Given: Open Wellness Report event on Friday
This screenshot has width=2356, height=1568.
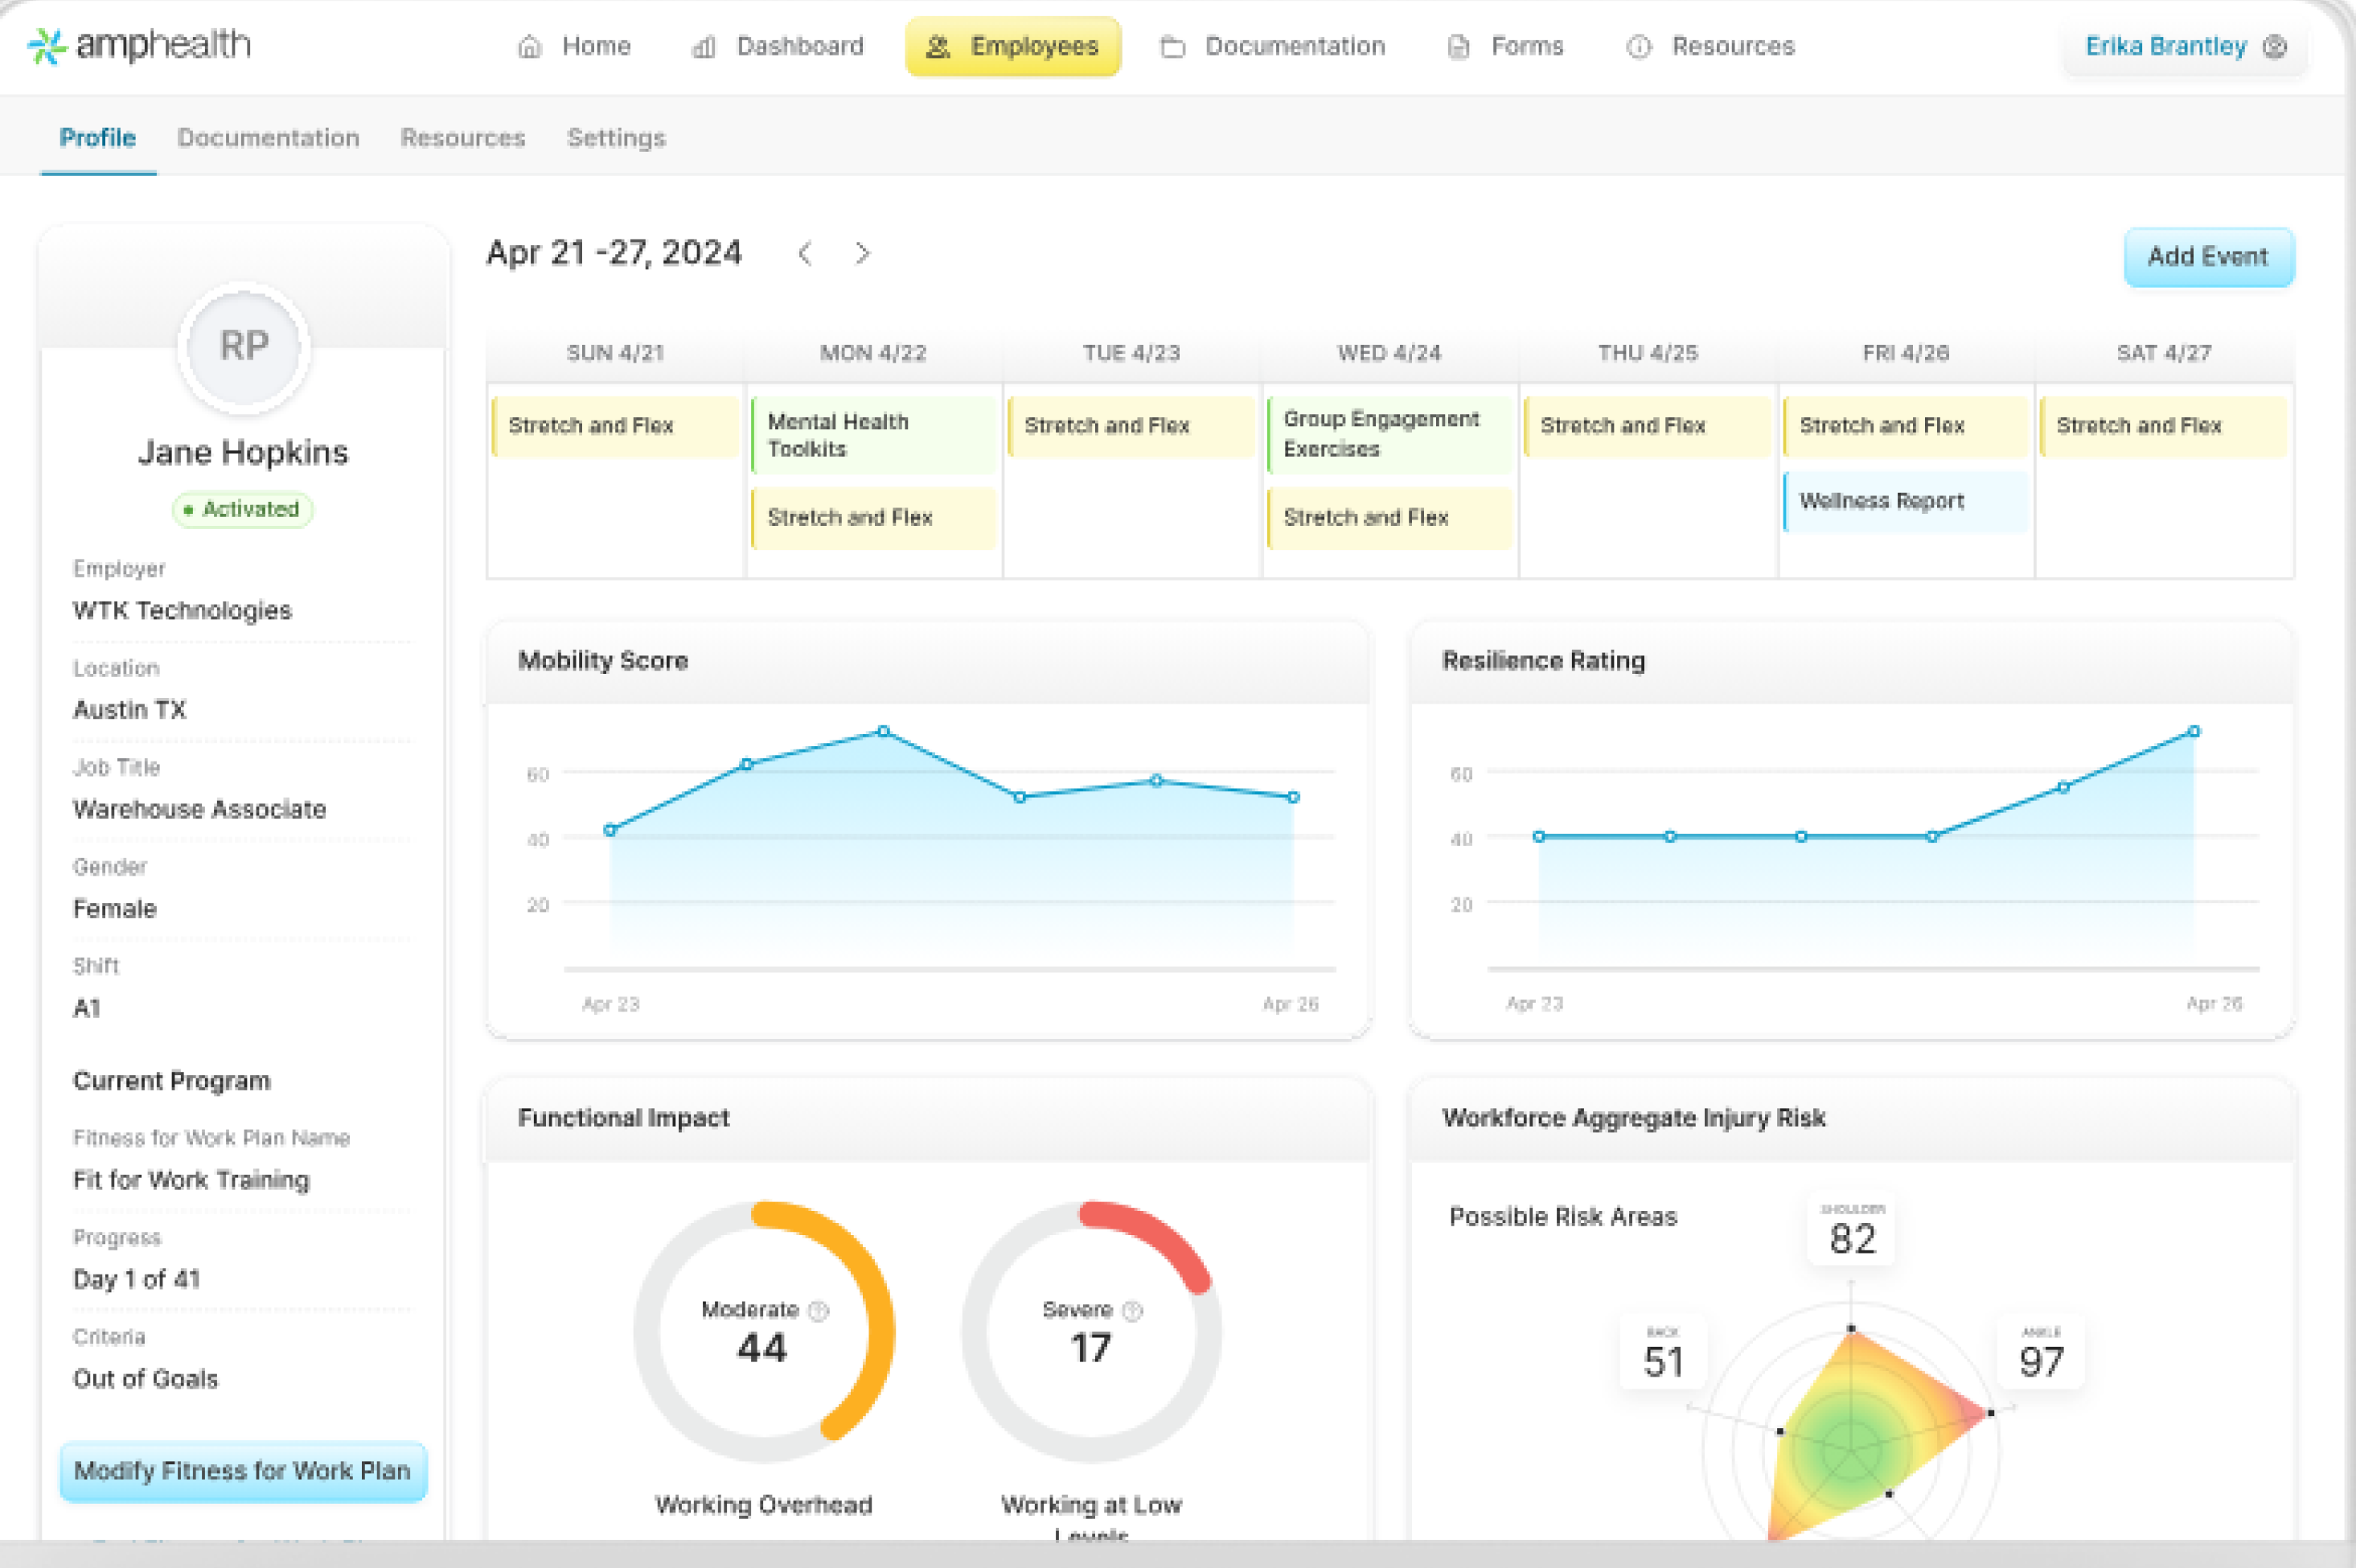Looking at the screenshot, I should coord(1904,501).
